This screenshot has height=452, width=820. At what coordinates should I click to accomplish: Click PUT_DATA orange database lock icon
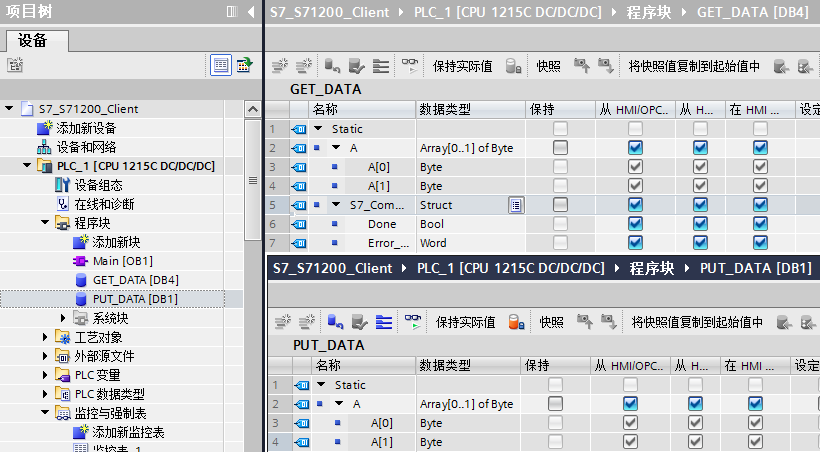[x=517, y=322]
